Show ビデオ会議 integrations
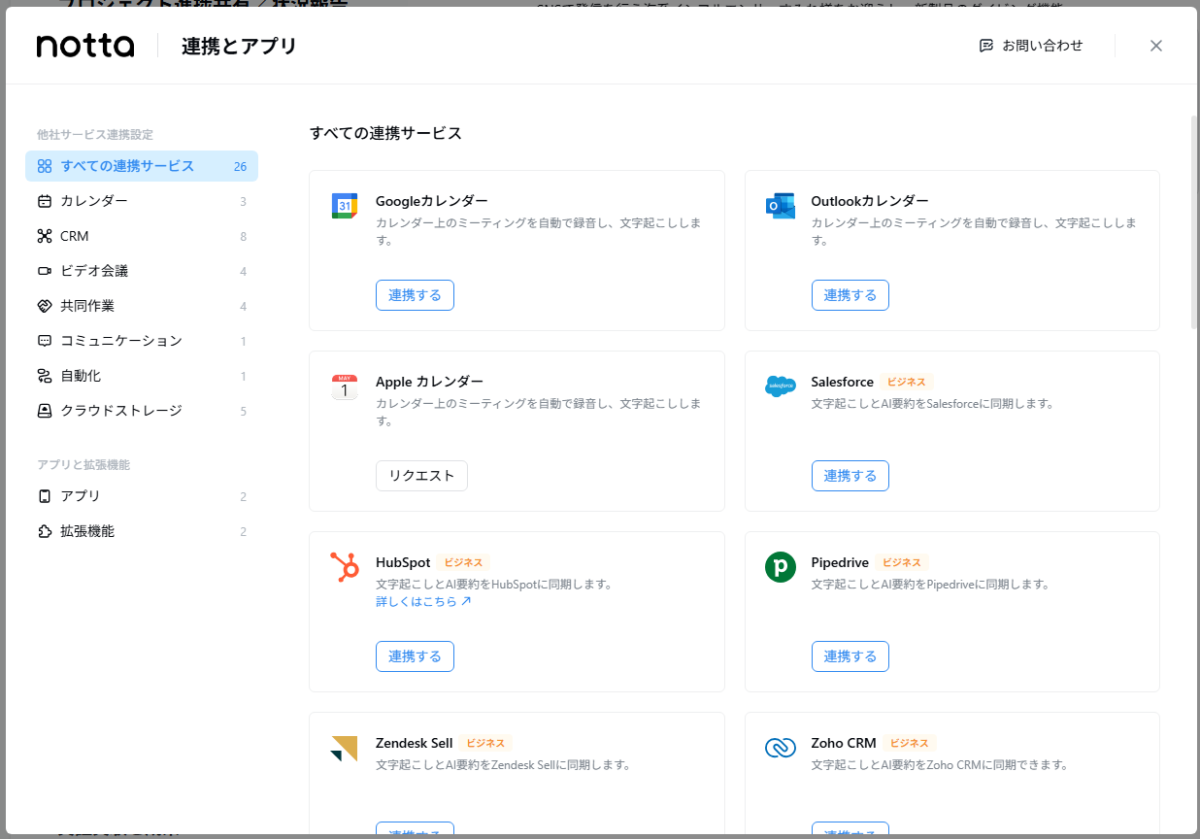 pos(94,271)
